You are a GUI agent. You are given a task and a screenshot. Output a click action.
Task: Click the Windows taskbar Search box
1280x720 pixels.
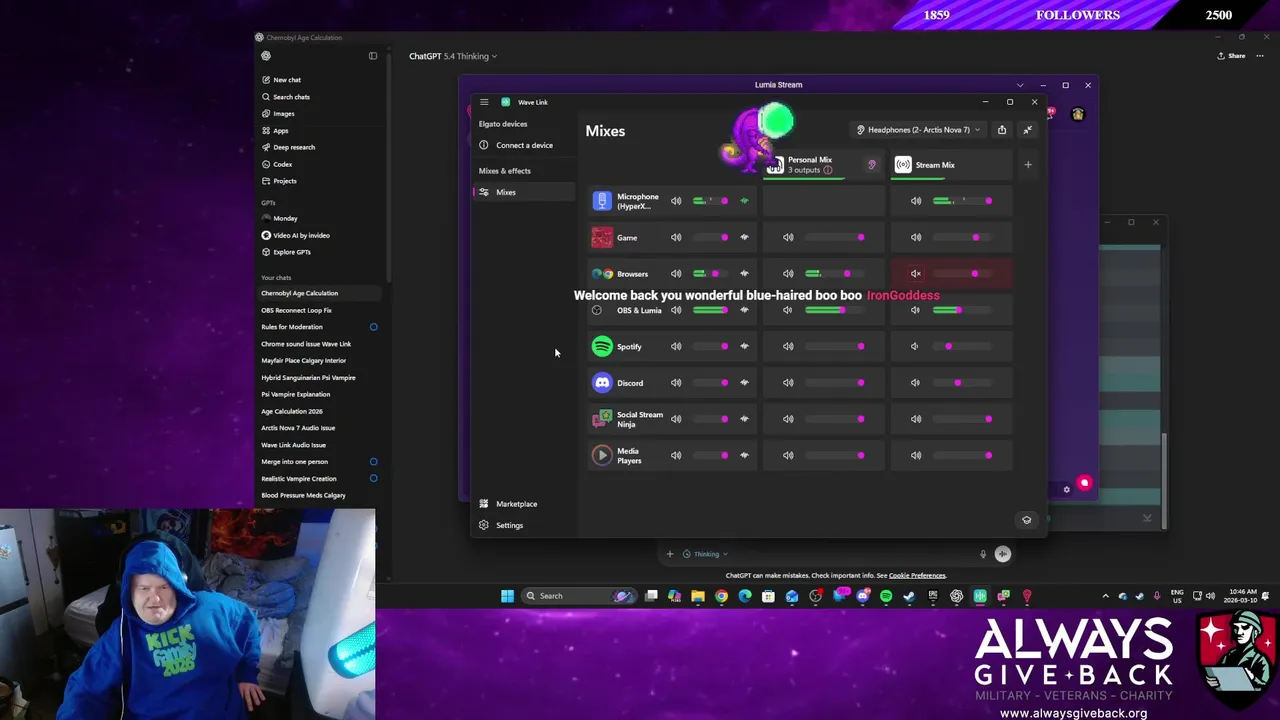click(580, 596)
